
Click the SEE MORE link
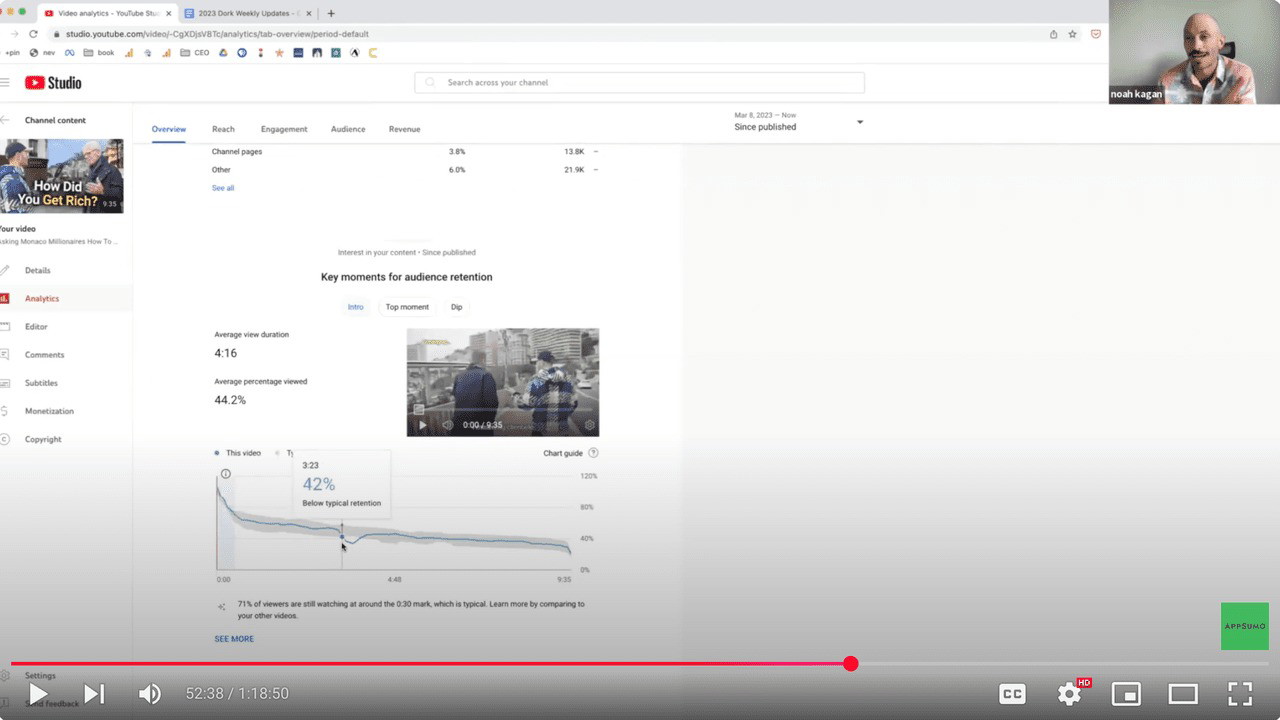click(x=234, y=639)
